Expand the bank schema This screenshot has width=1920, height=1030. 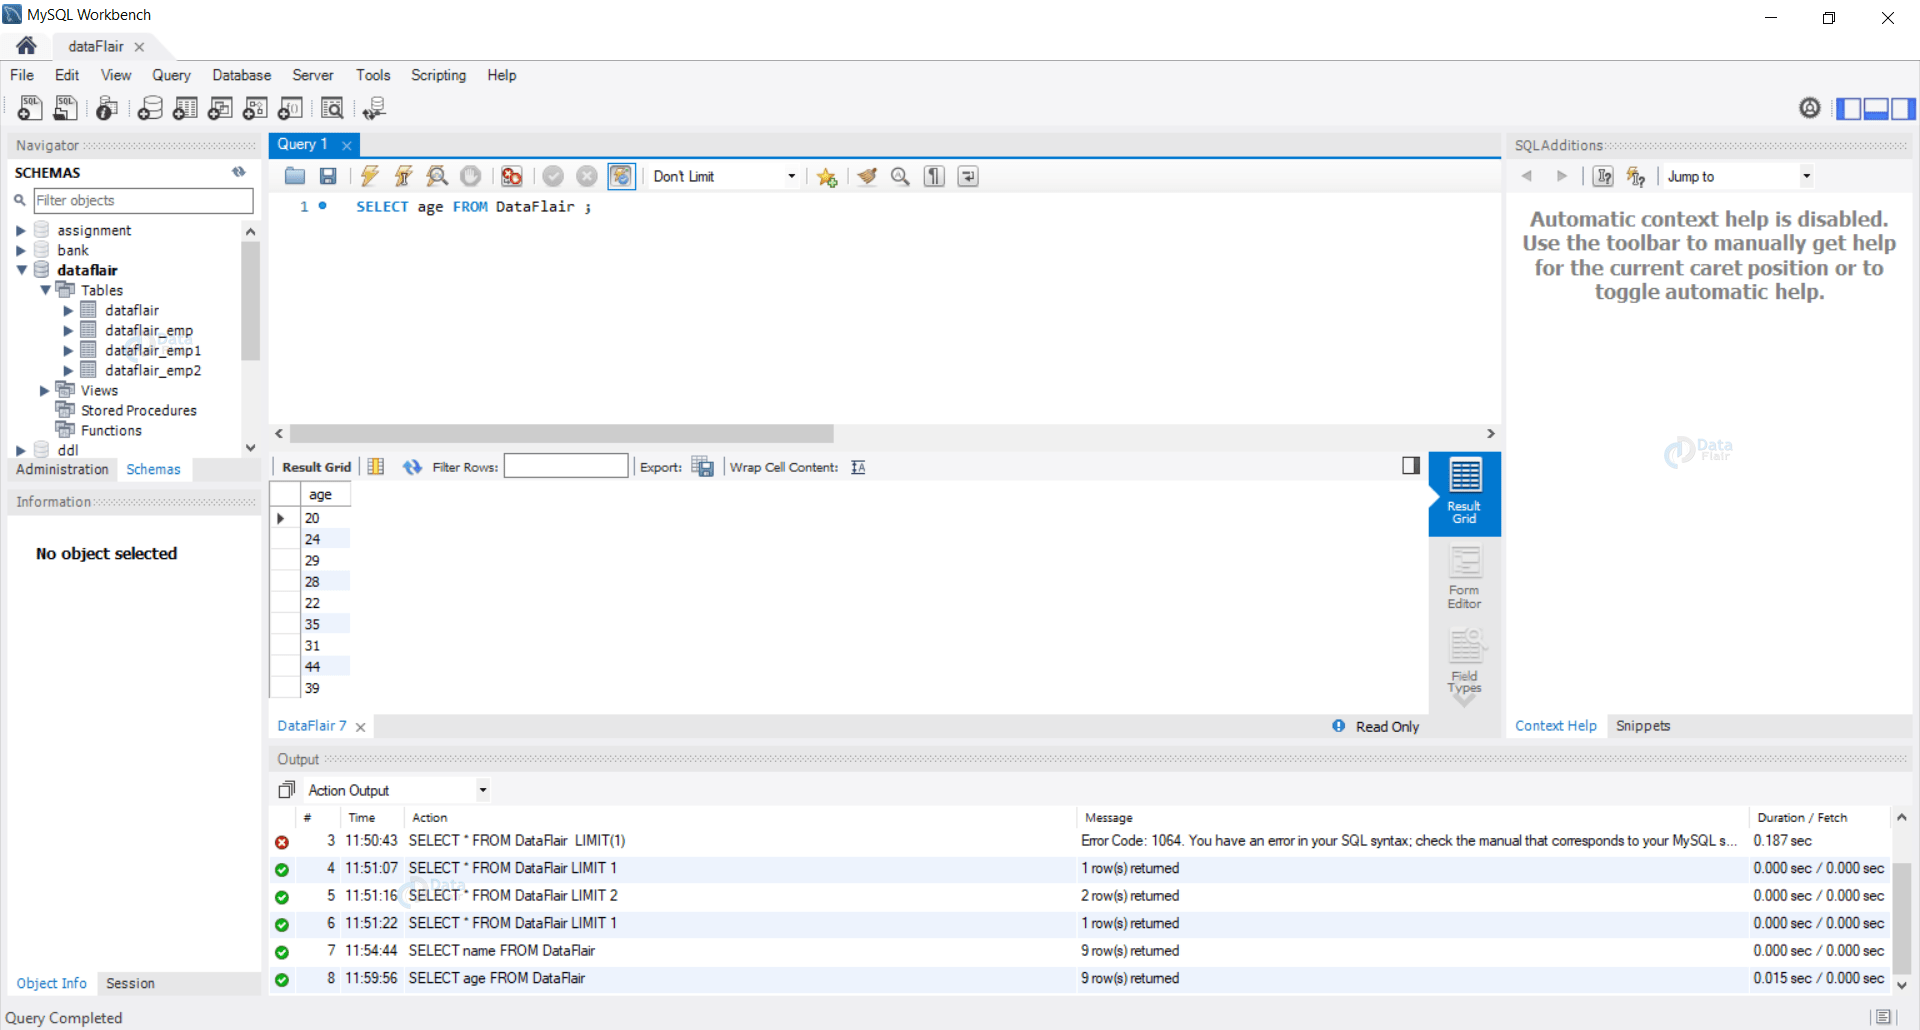21,250
